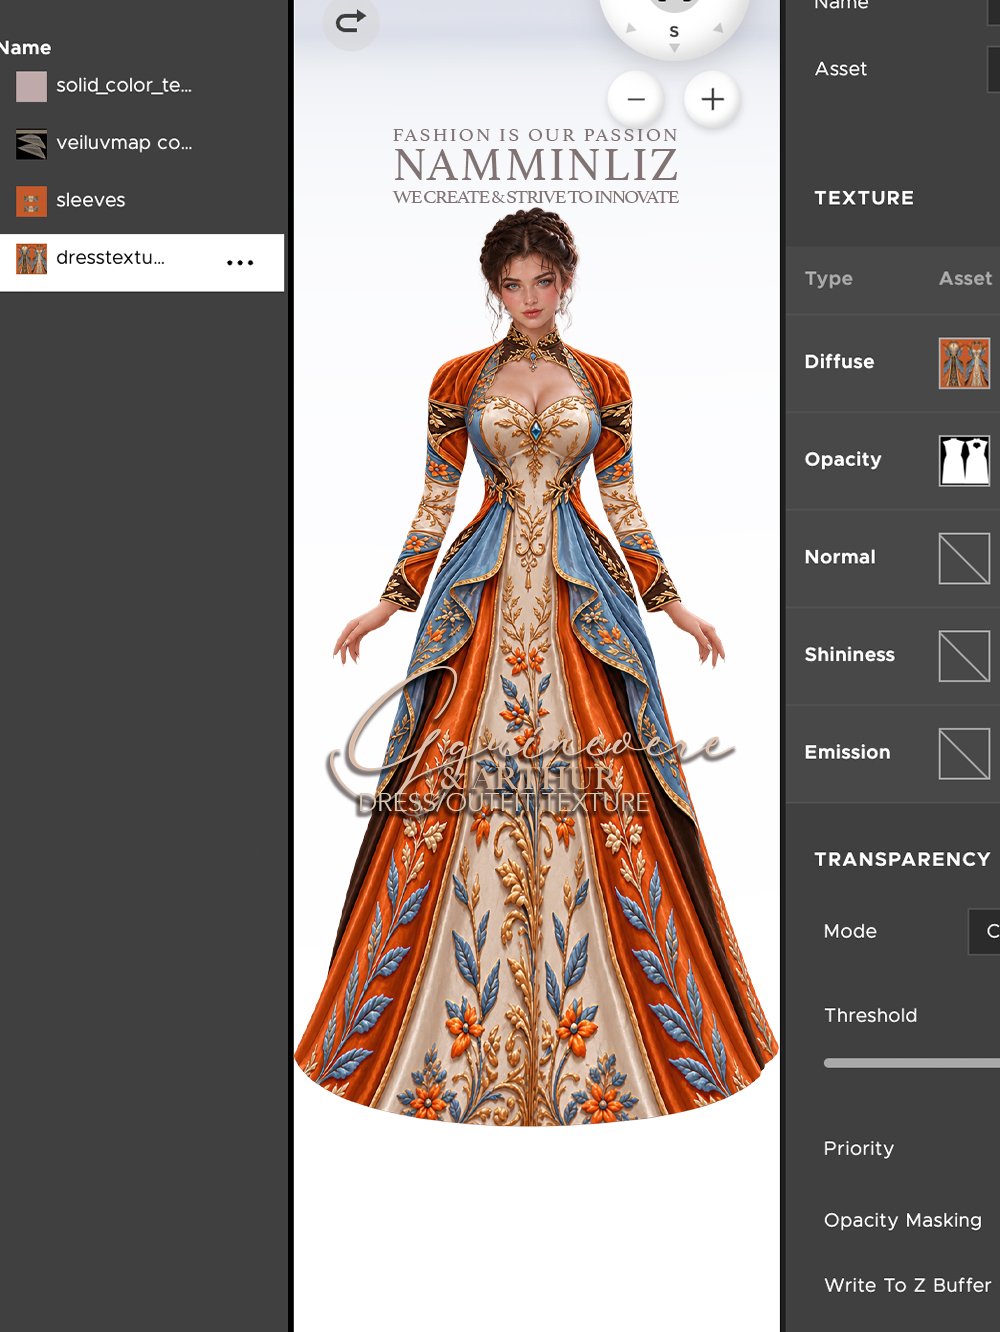
Task: Click the Opacity Masking label
Action: tap(902, 1220)
